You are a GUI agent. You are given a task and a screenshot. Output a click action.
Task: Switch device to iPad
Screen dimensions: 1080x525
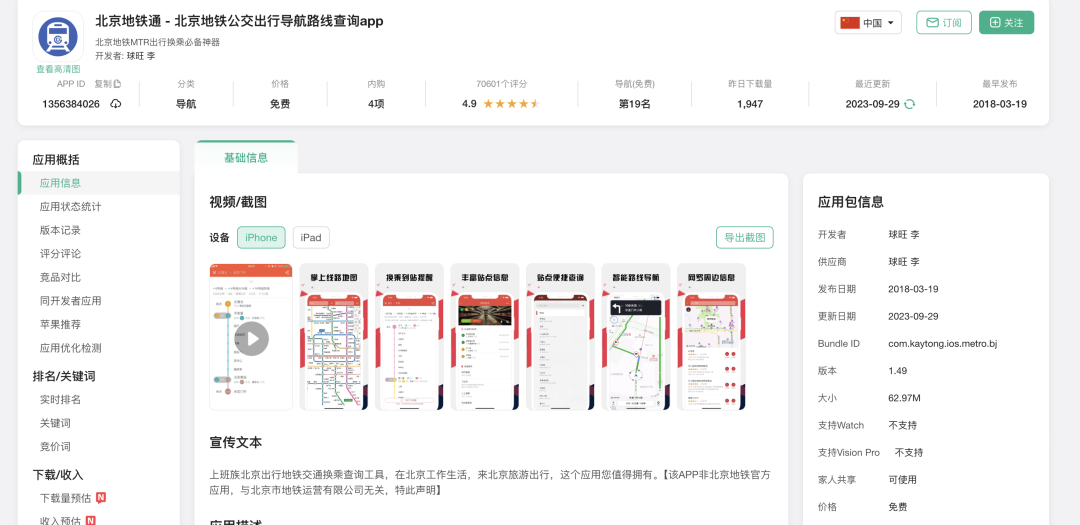[x=311, y=238]
